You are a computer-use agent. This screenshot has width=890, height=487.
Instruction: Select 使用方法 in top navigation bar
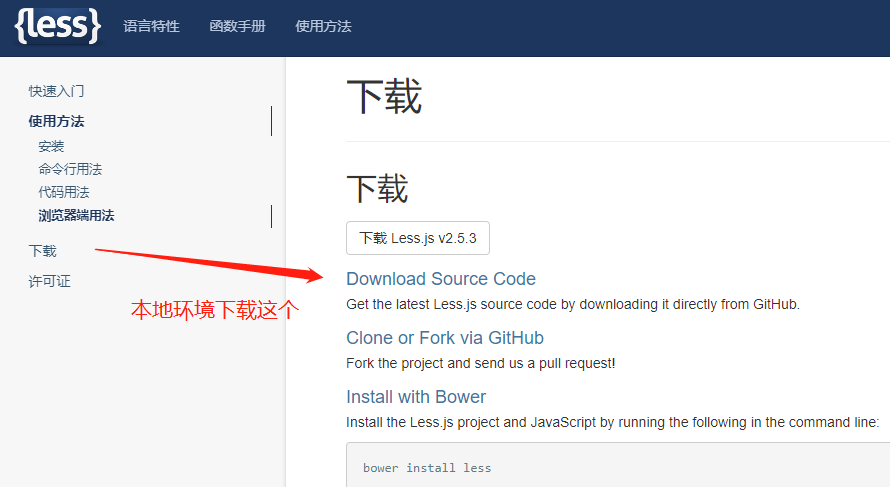pyautogui.click(x=324, y=26)
